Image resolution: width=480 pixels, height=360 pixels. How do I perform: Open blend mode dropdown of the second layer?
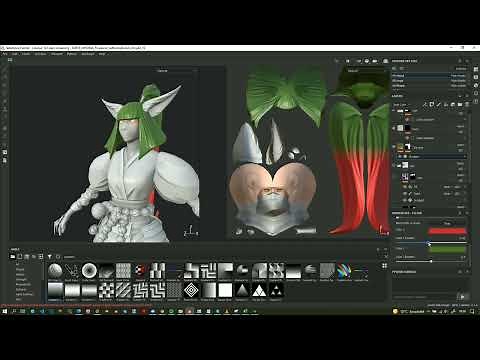460,127
